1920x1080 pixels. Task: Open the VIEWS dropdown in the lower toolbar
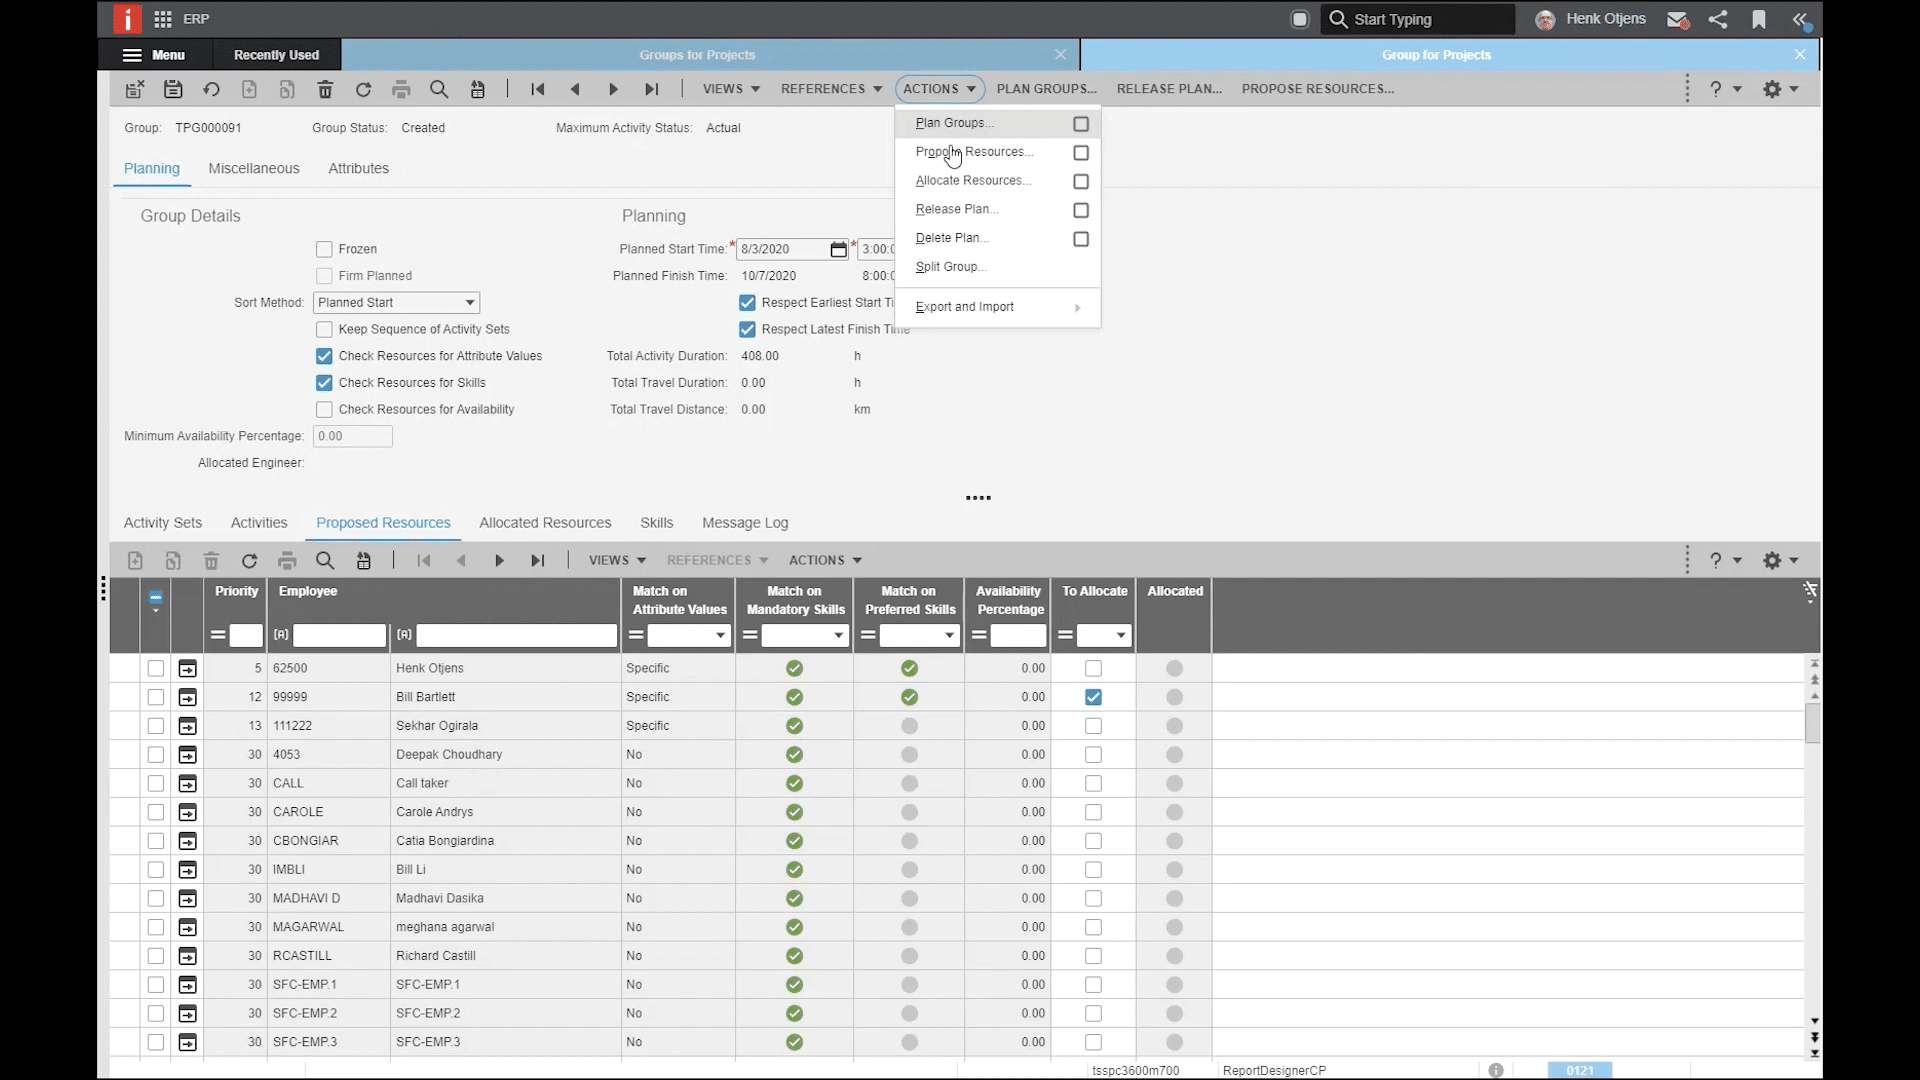(615, 560)
